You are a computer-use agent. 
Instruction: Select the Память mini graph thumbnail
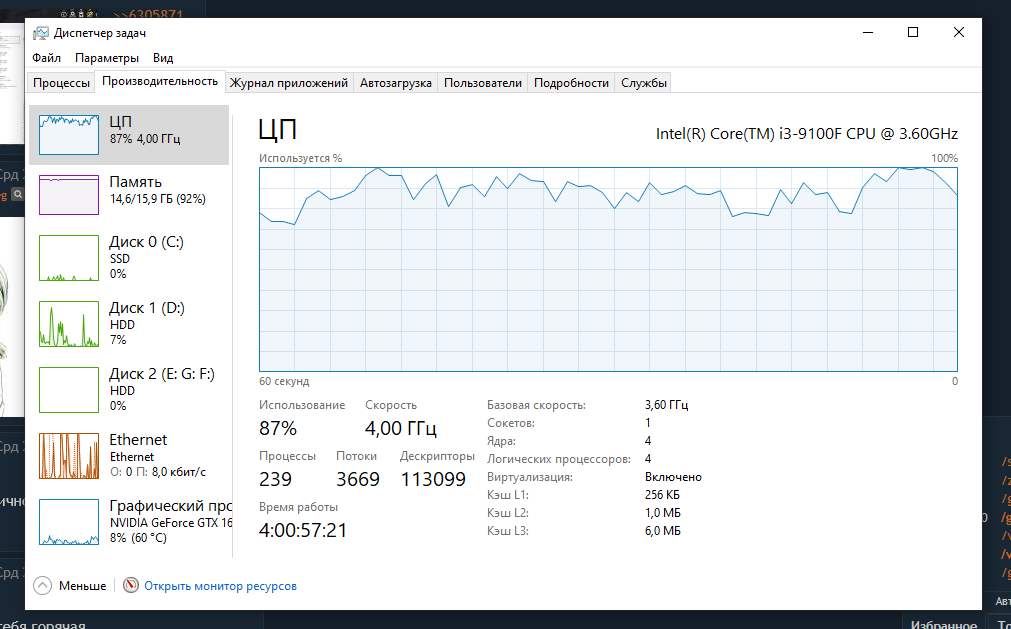pos(69,195)
